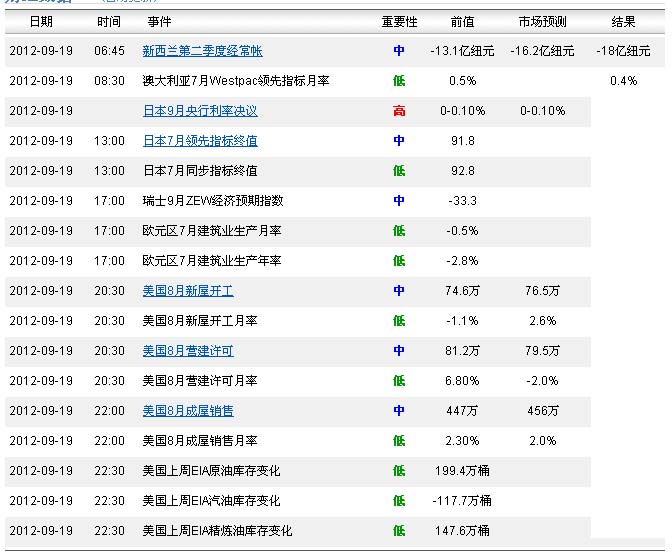The width and height of the screenshot is (672, 560).
Task: Click 低 importance for 澳大利亚7月Westpac领先指标月率
Action: pyautogui.click(x=399, y=81)
